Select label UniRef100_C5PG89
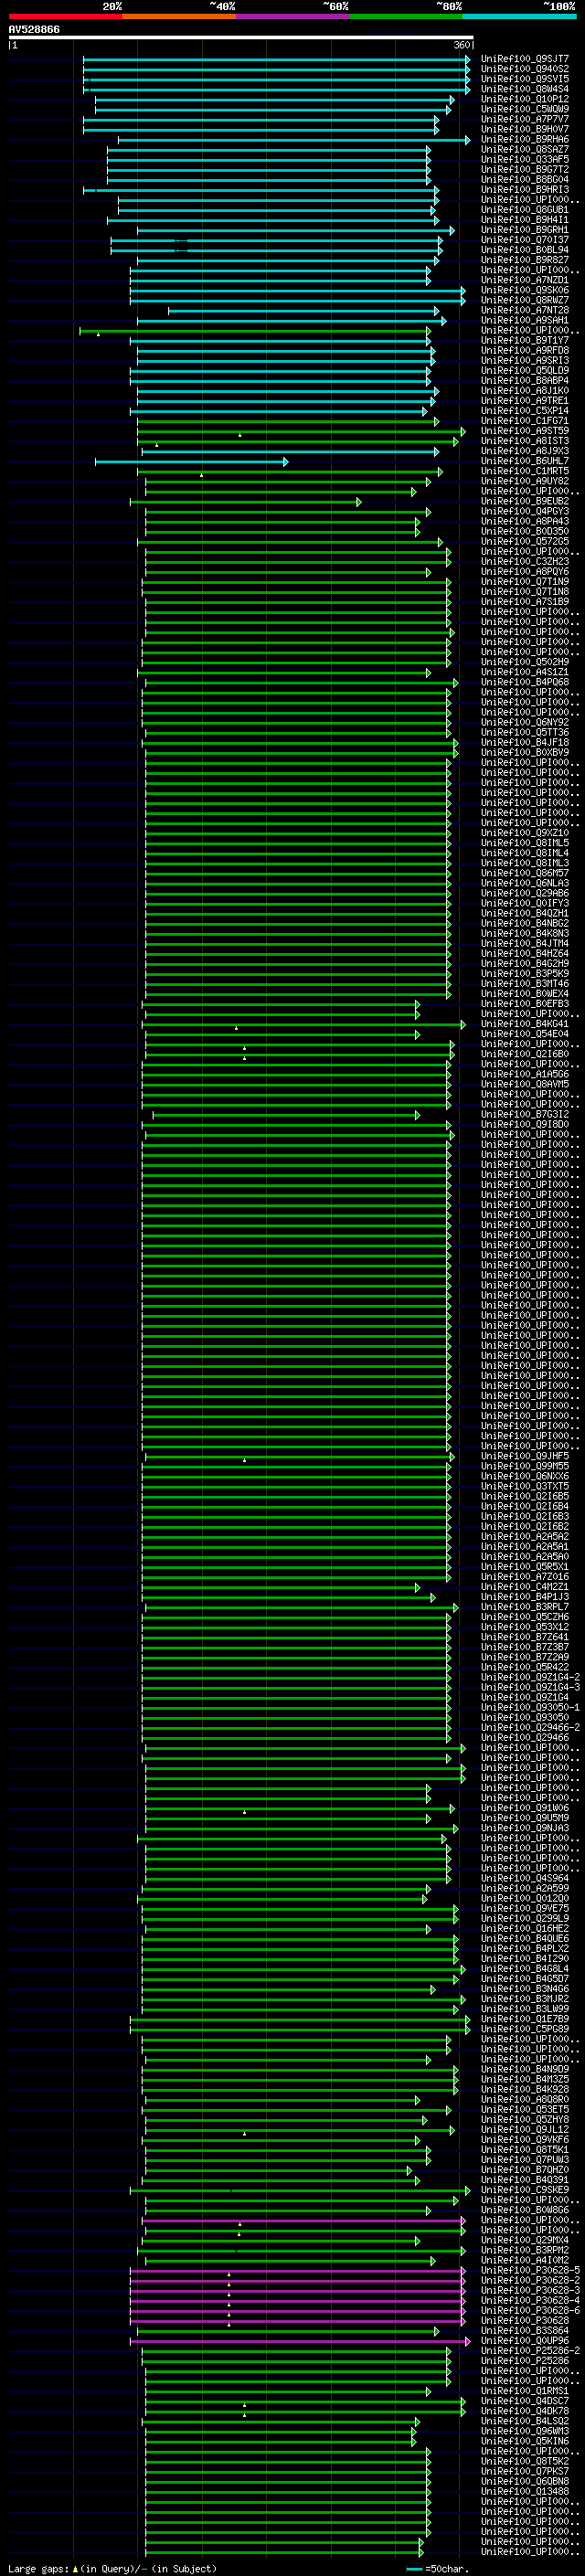585x2576 pixels. [x=525, y=2029]
